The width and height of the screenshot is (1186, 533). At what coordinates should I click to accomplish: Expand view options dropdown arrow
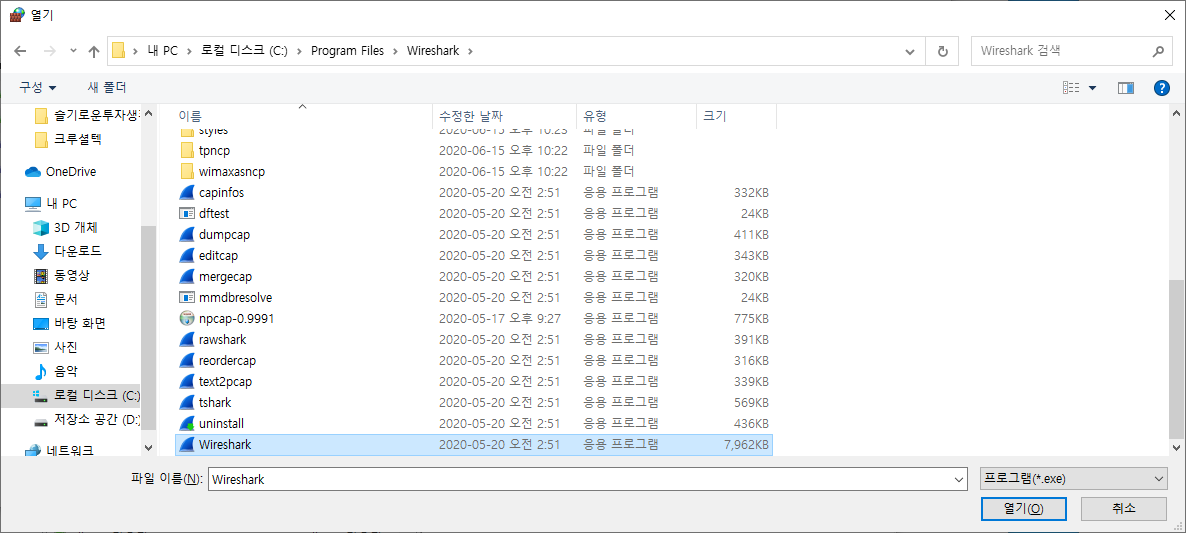[x=1092, y=88]
